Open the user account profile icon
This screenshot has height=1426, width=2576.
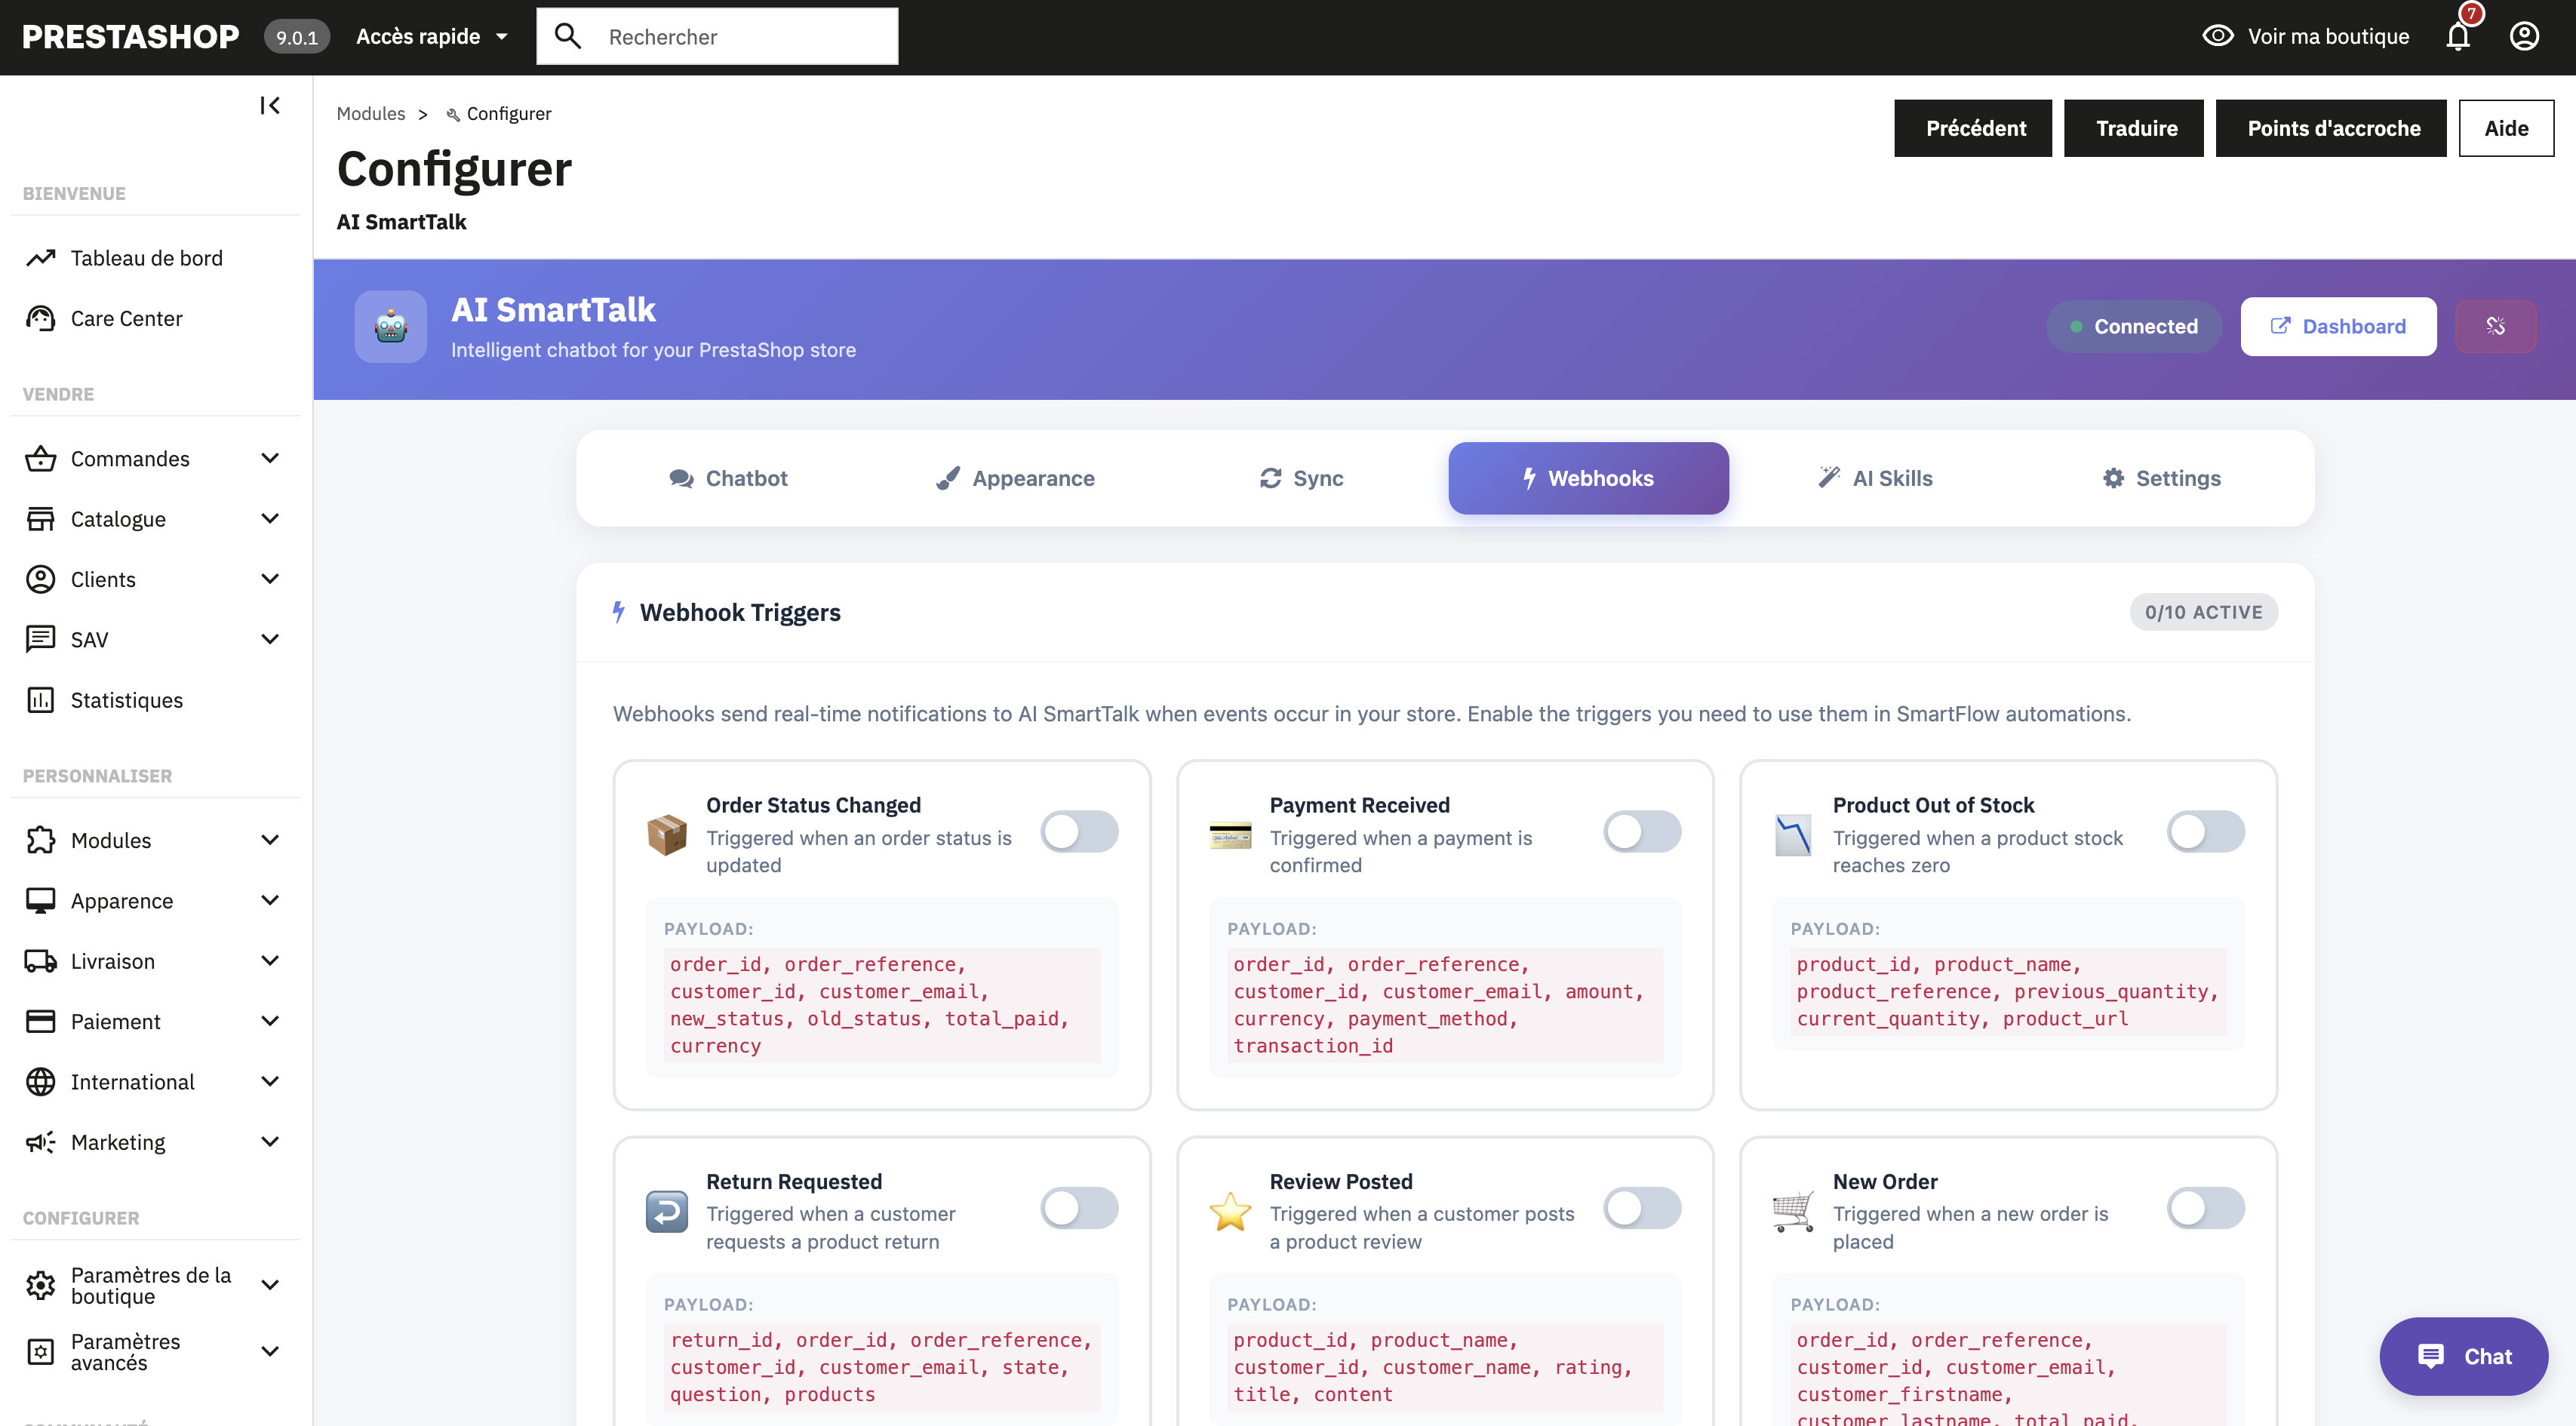tap(2523, 36)
